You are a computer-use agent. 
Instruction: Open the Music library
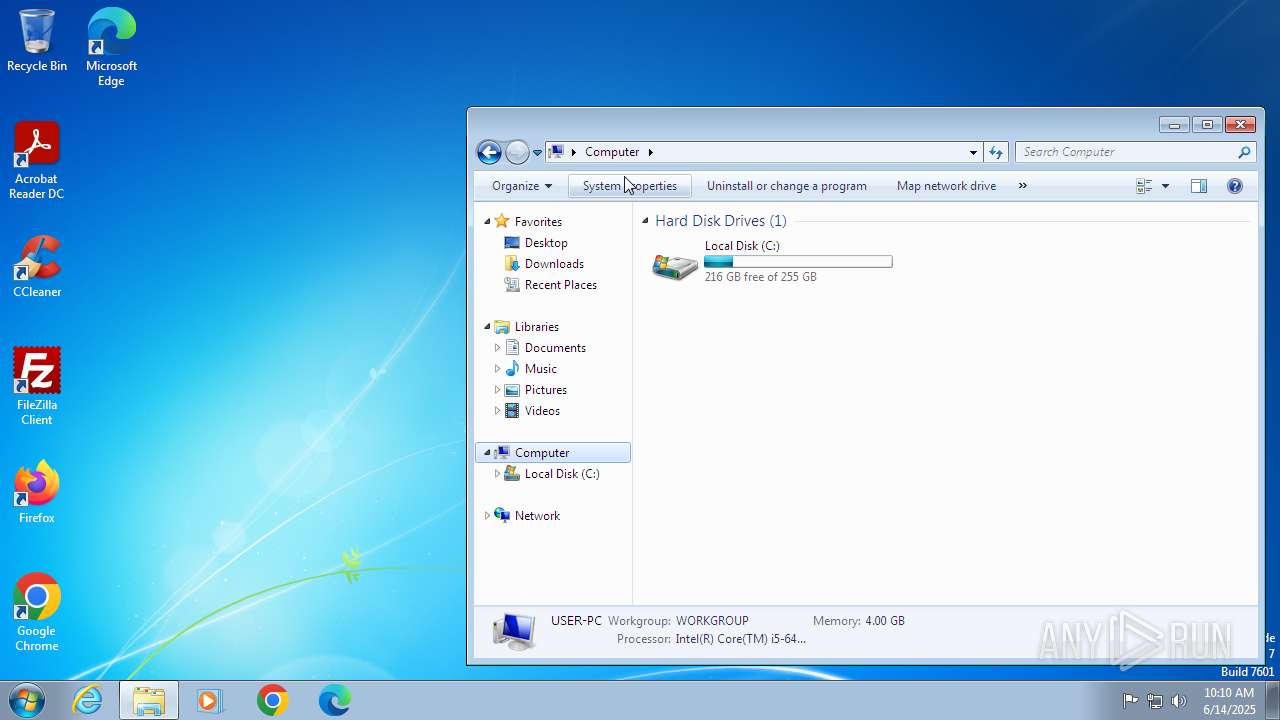540,369
